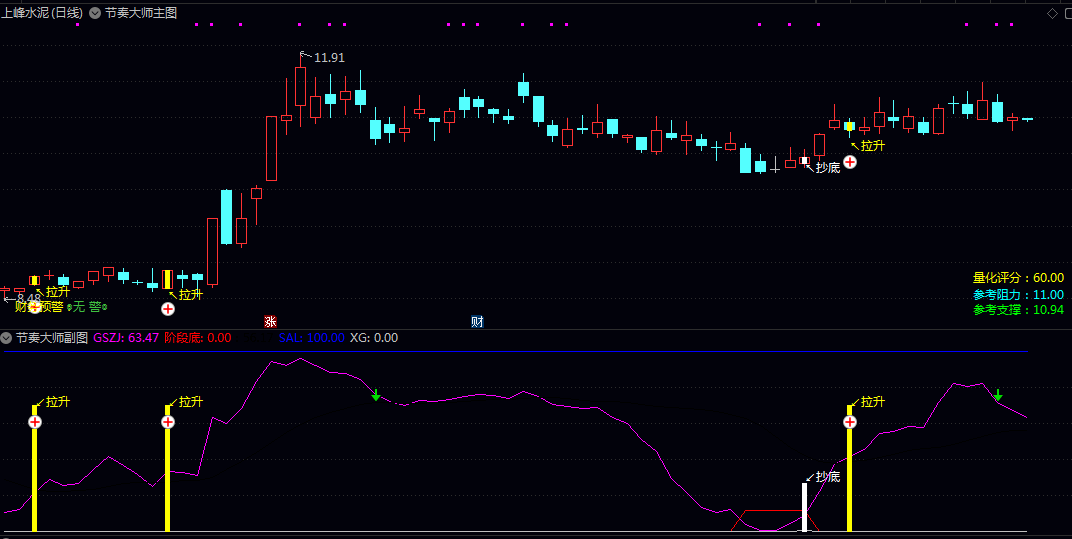This screenshot has height=539, width=1072.
Task: Click the 11.91 high price label
Action: click(x=330, y=58)
